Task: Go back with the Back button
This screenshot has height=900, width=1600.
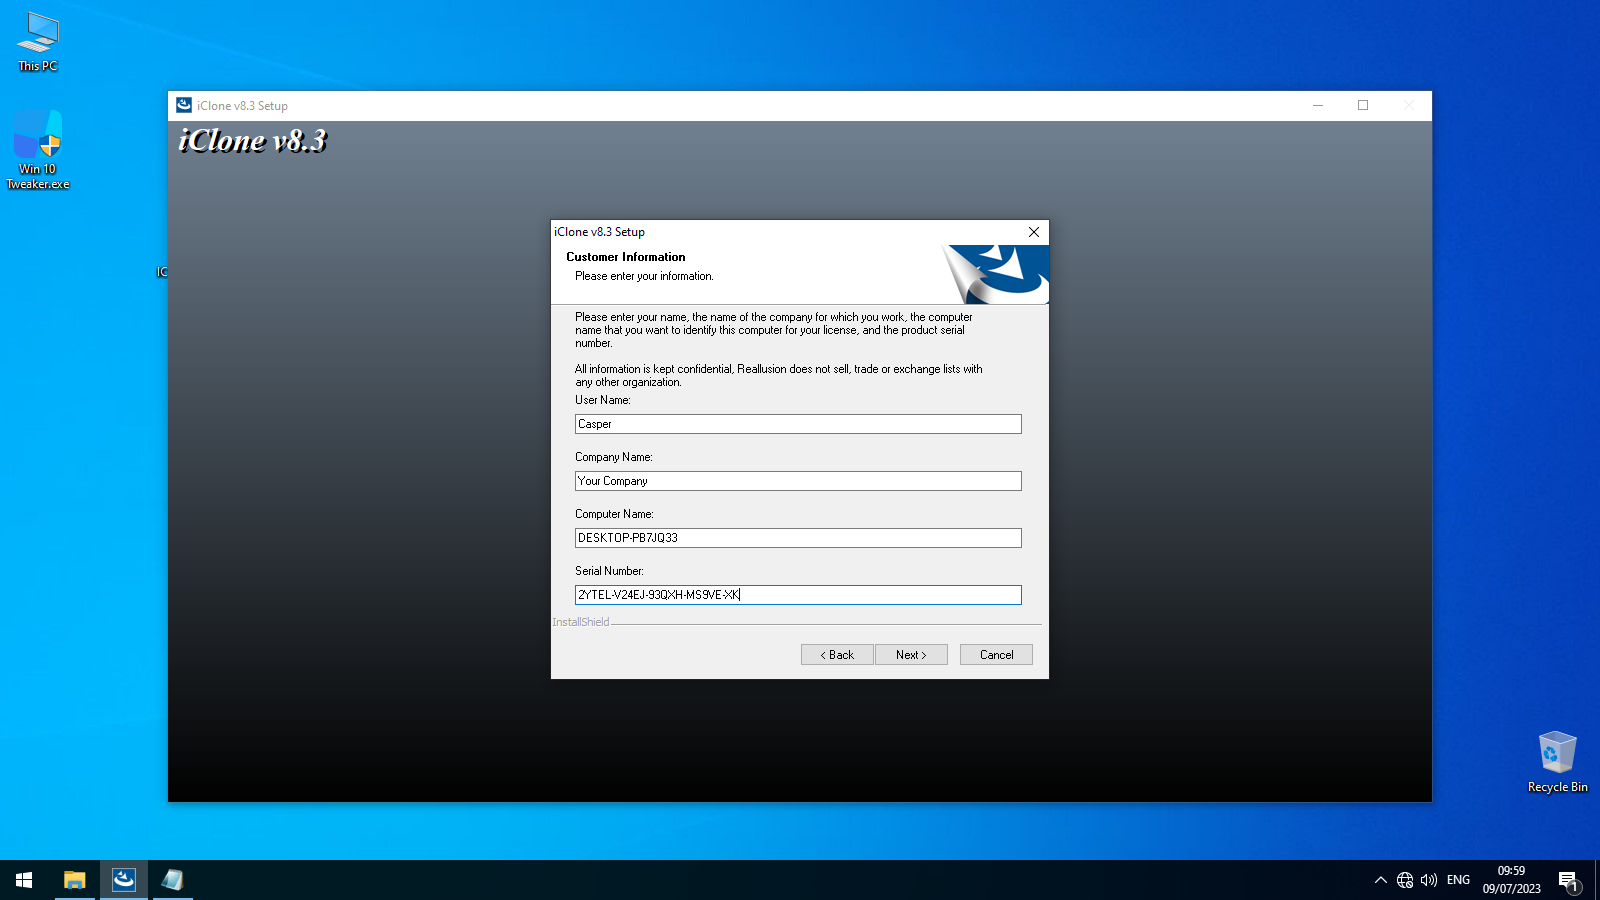Action: click(x=837, y=655)
